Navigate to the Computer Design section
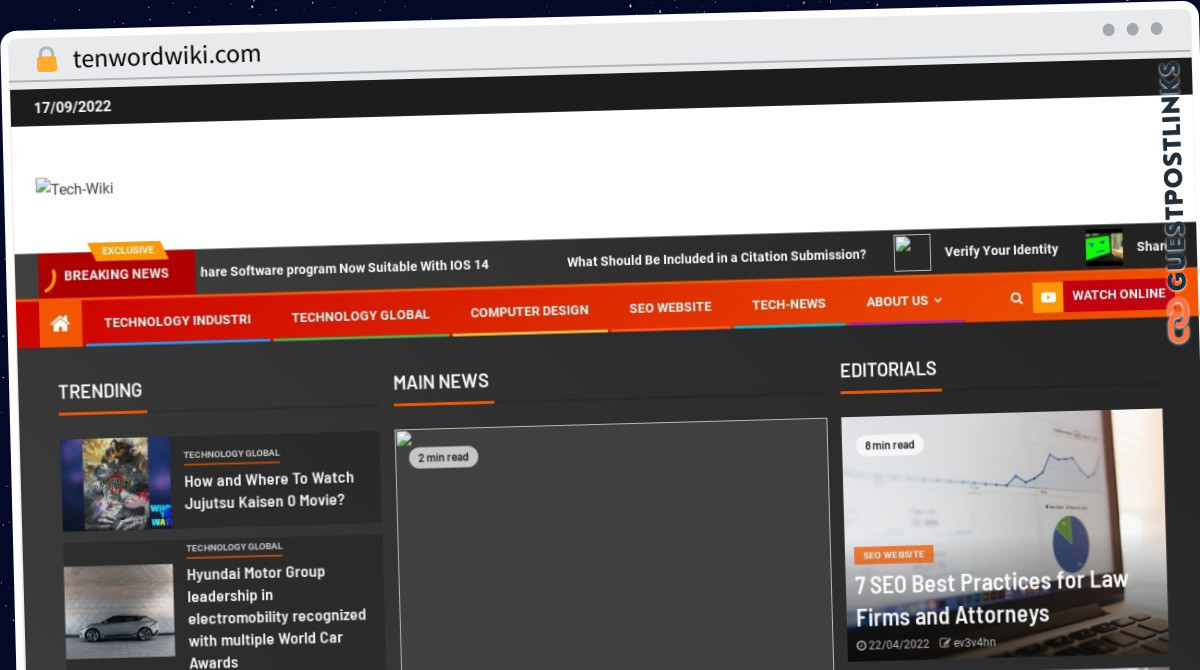The image size is (1200, 670). (529, 311)
